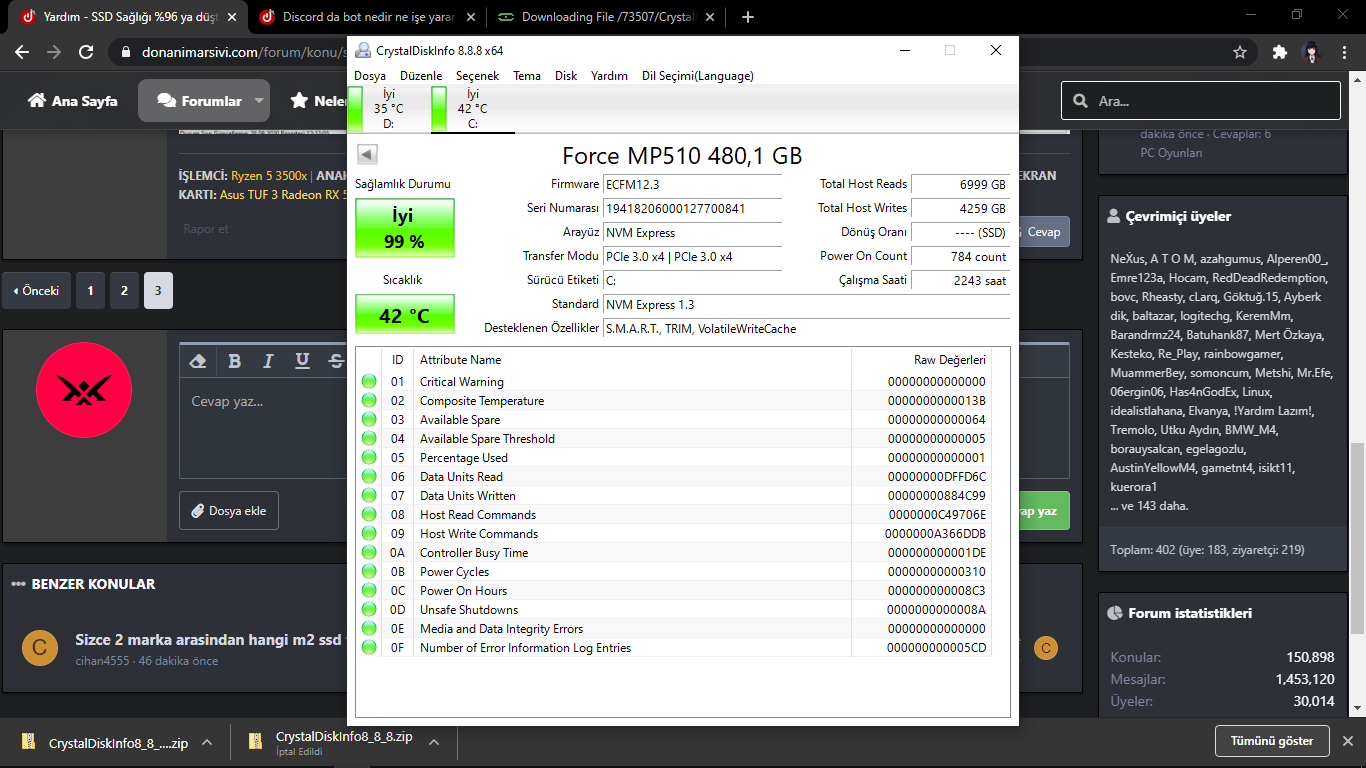The height and width of the screenshot is (768, 1366).
Task: Toggle underline in reply editor
Action: (x=302, y=361)
